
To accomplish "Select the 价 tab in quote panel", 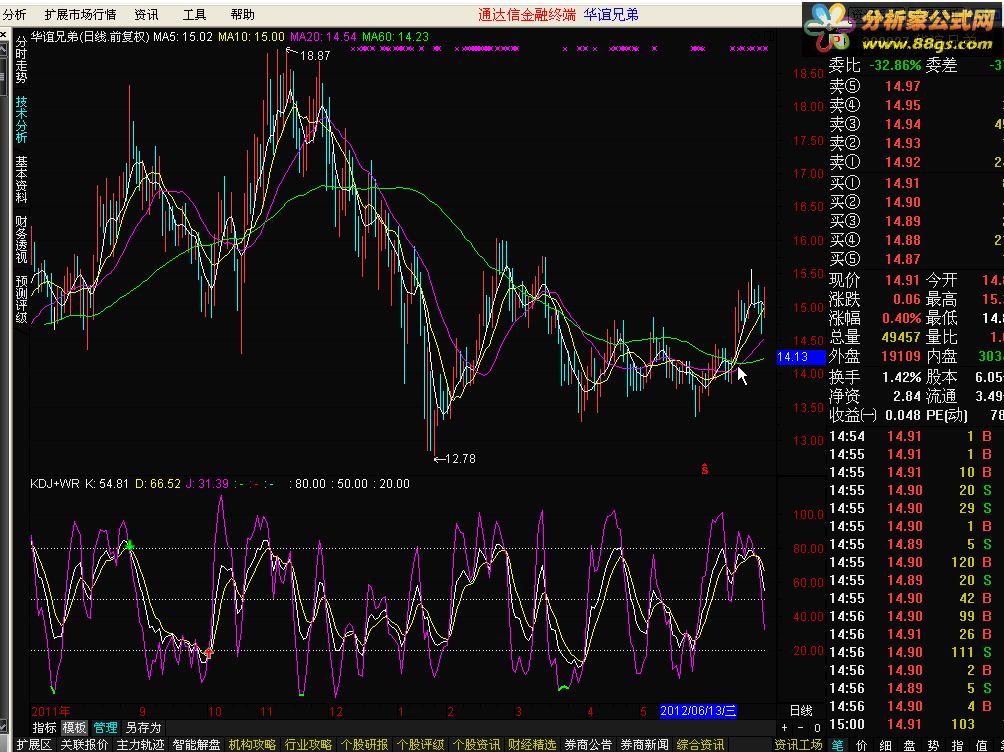I will click(861, 744).
